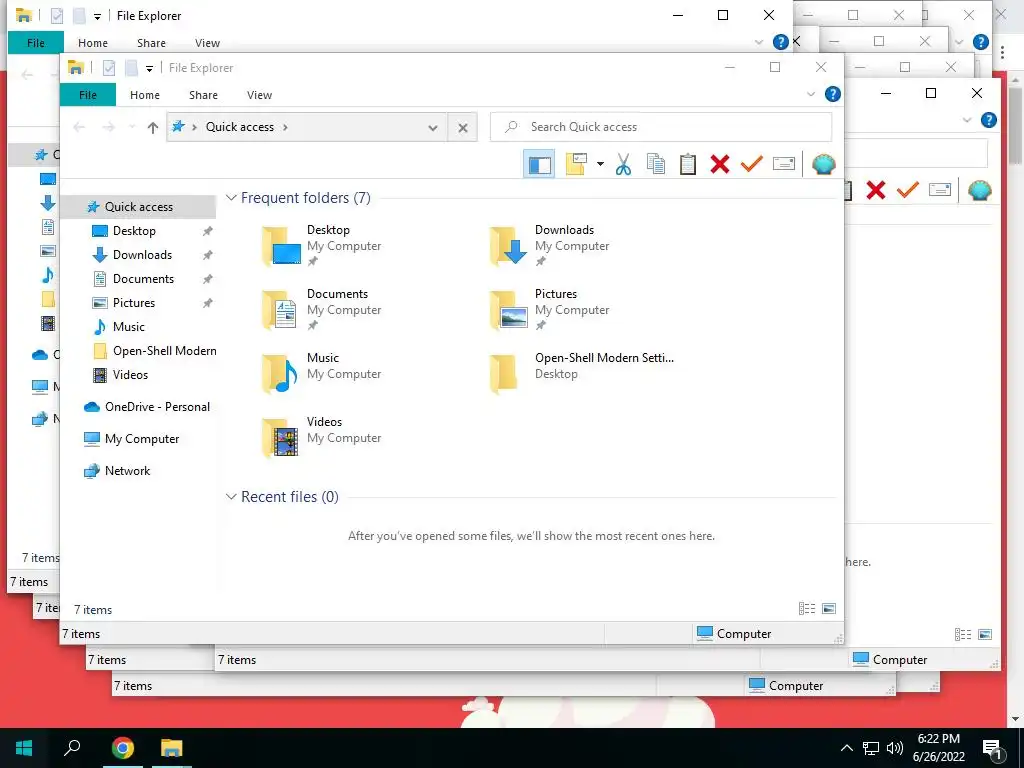This screenshot has height=768, width=1024.
Task: Click Email icon in back window toolbar
Action: tap(940, 190)
